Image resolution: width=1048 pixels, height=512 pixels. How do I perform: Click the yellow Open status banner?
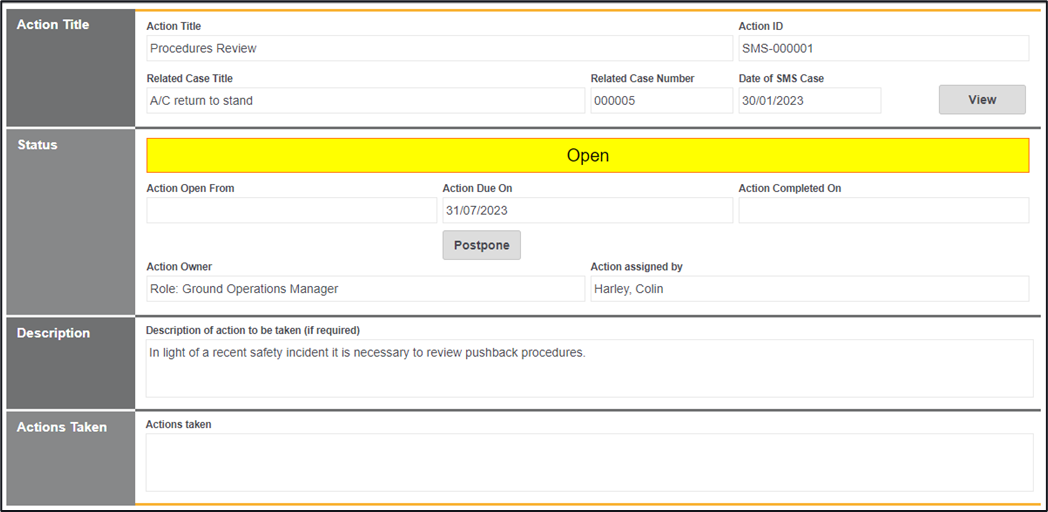[587, 156]
